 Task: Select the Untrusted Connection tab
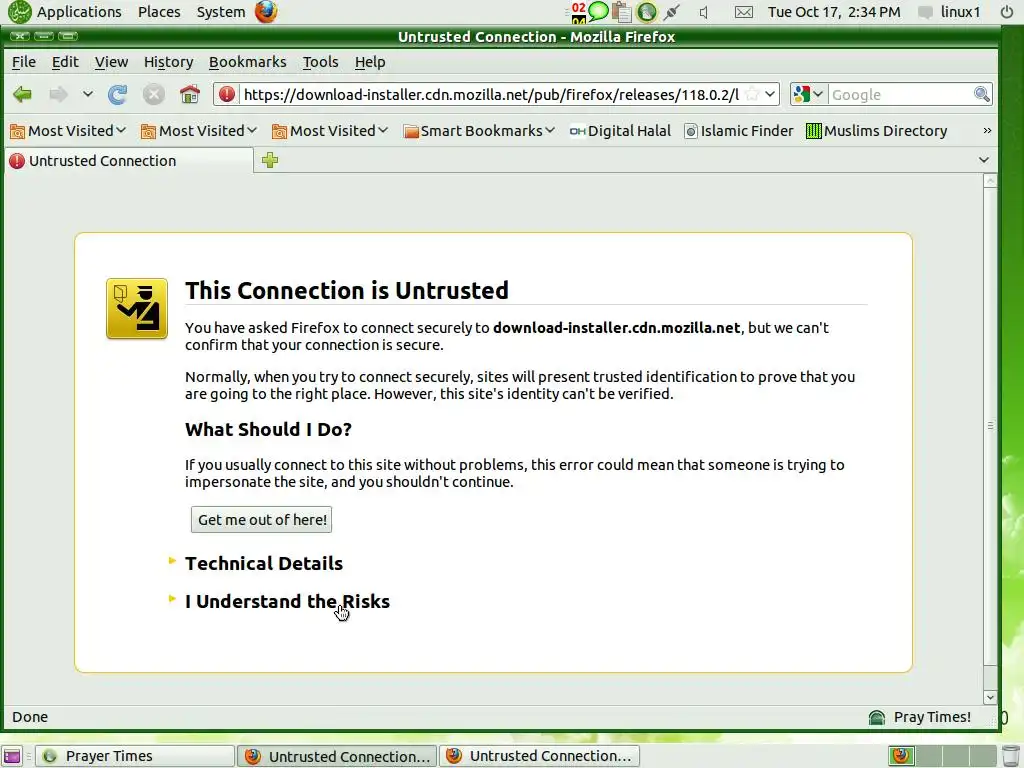129,161
